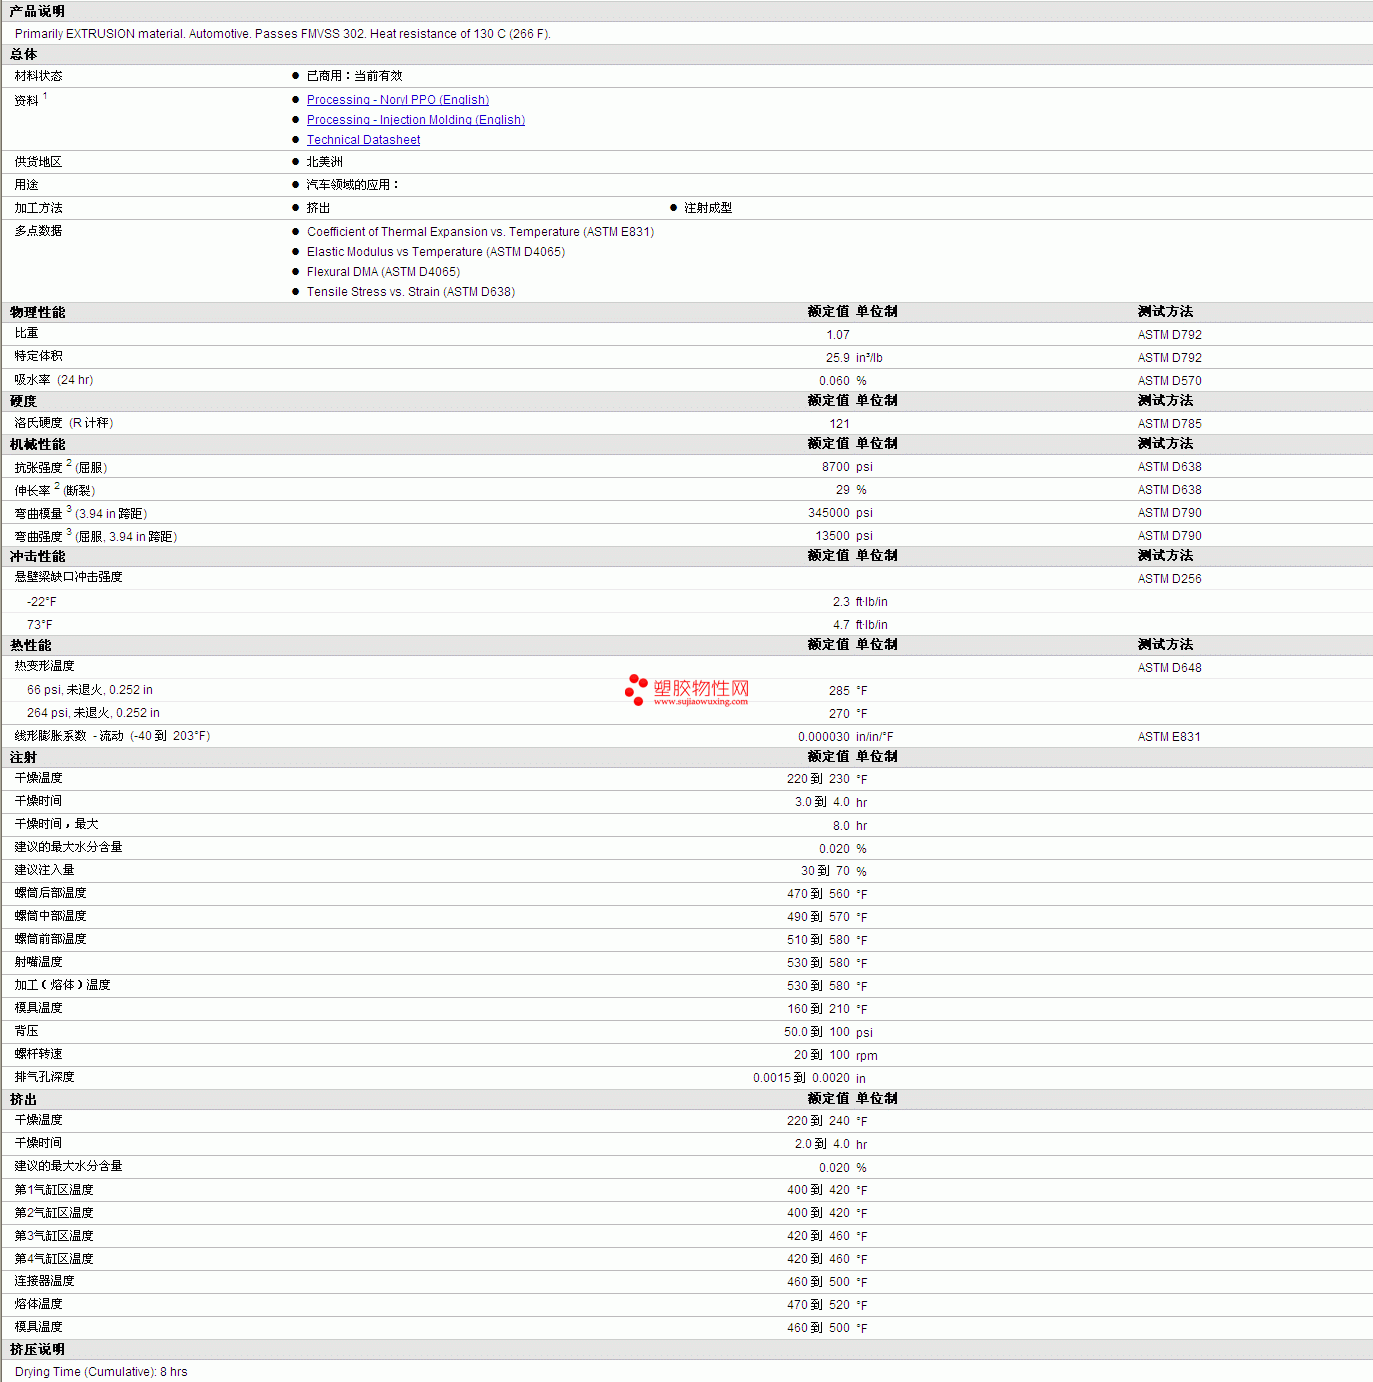Click 'Tensile Stress vs. Strain (ASTM D638)' entry
This screenshot has width=1373, height=1382.
(x=411, y=292)
